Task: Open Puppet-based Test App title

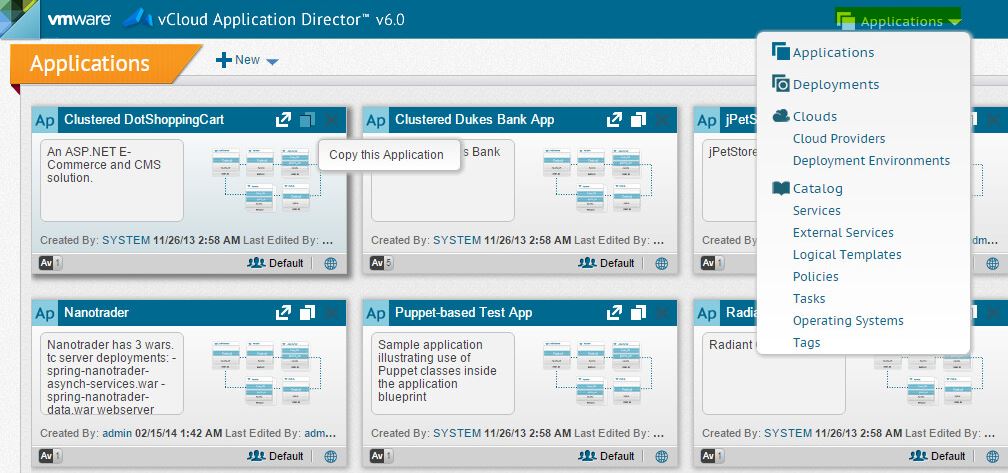Action: click(464, 312)
